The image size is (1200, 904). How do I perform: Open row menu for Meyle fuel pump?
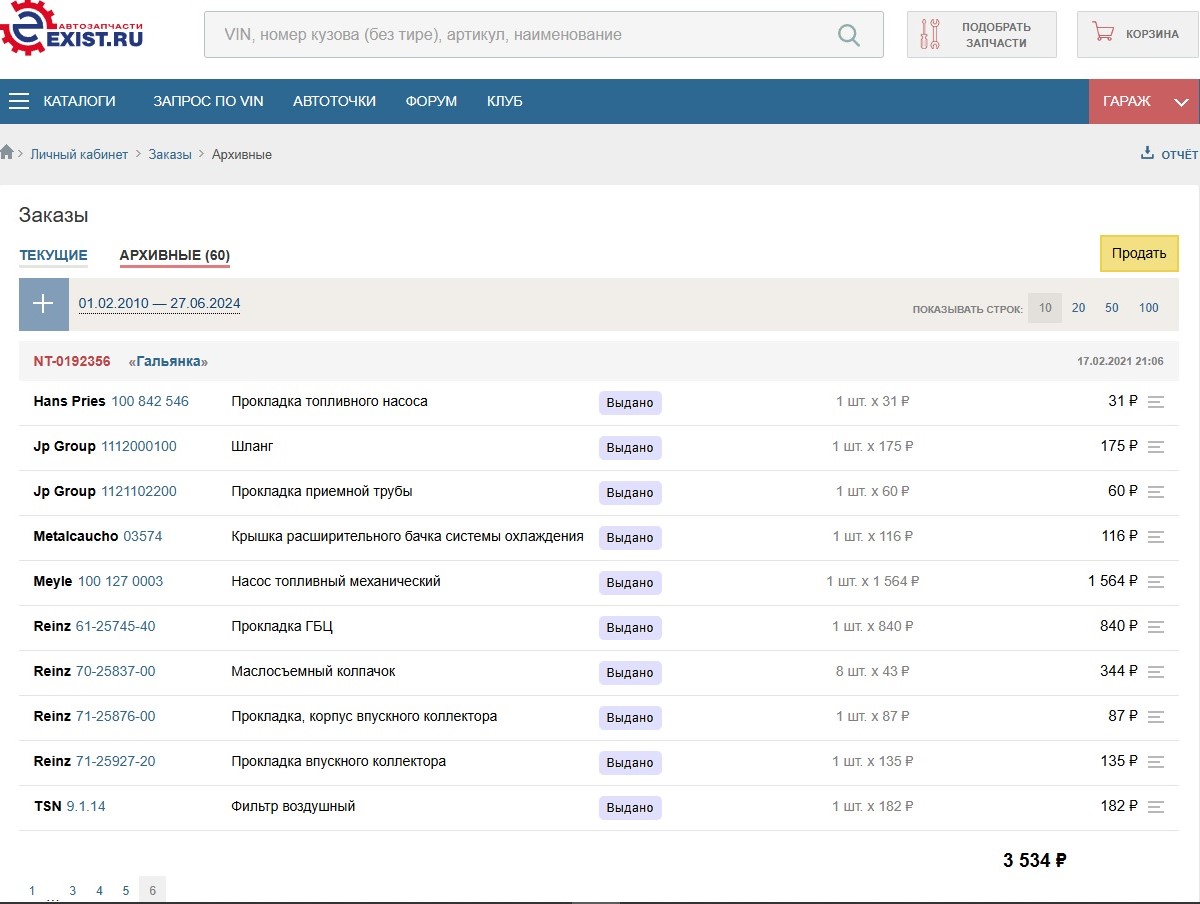(1156, 582)
